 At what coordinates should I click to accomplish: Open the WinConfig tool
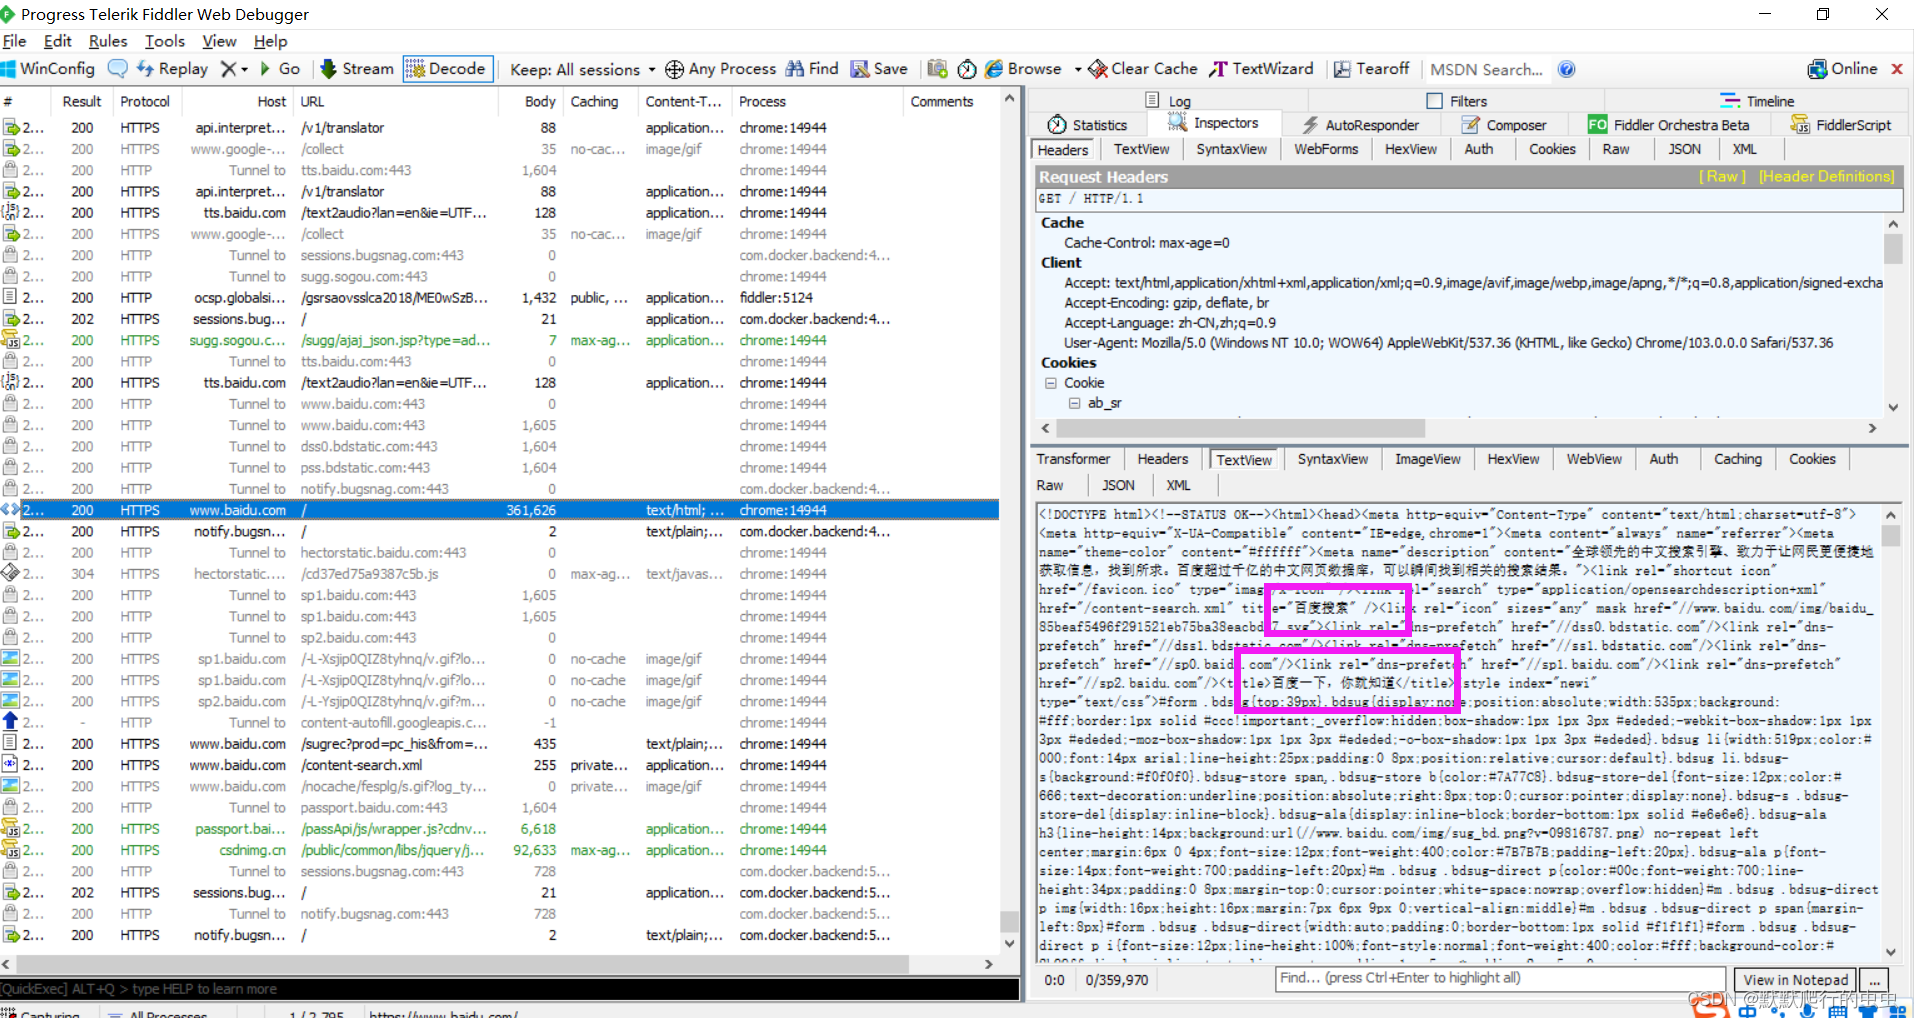tap(48, 69)
